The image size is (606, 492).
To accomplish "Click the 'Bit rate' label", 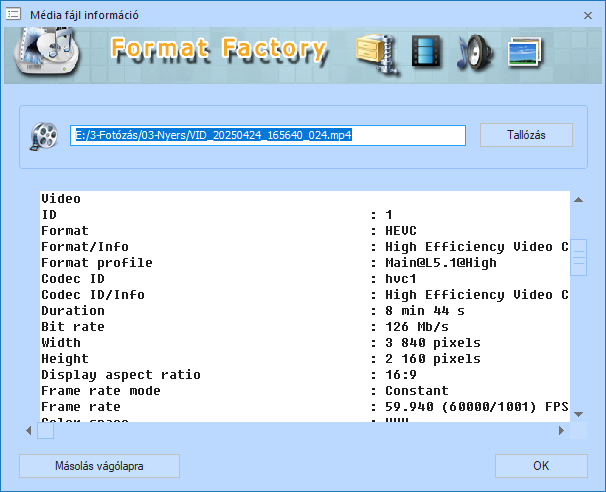I will coord(73,327).
